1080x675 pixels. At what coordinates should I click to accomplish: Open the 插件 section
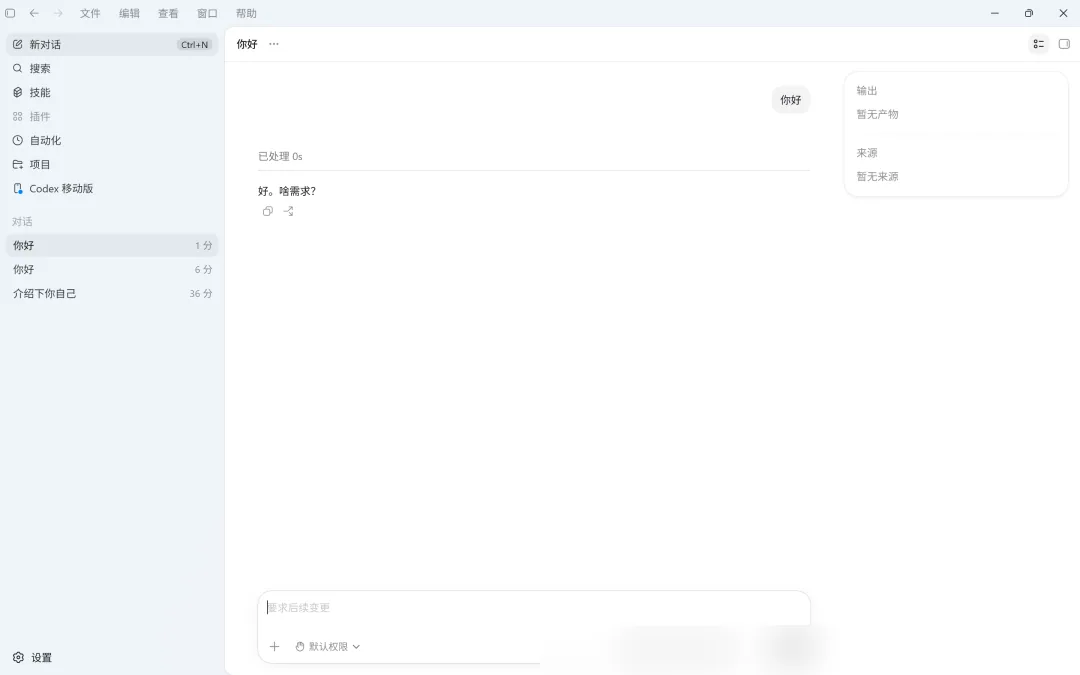112,116
